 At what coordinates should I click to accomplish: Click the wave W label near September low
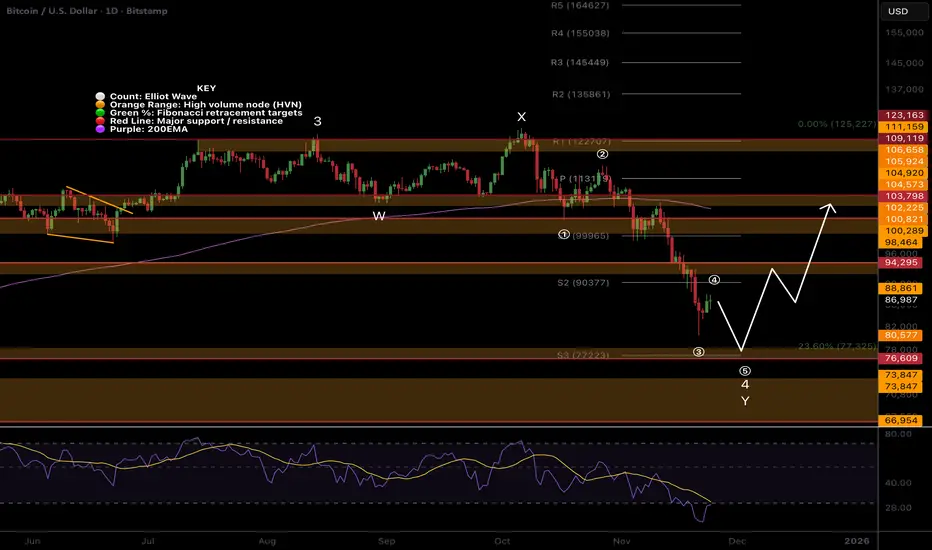[379, 216]
